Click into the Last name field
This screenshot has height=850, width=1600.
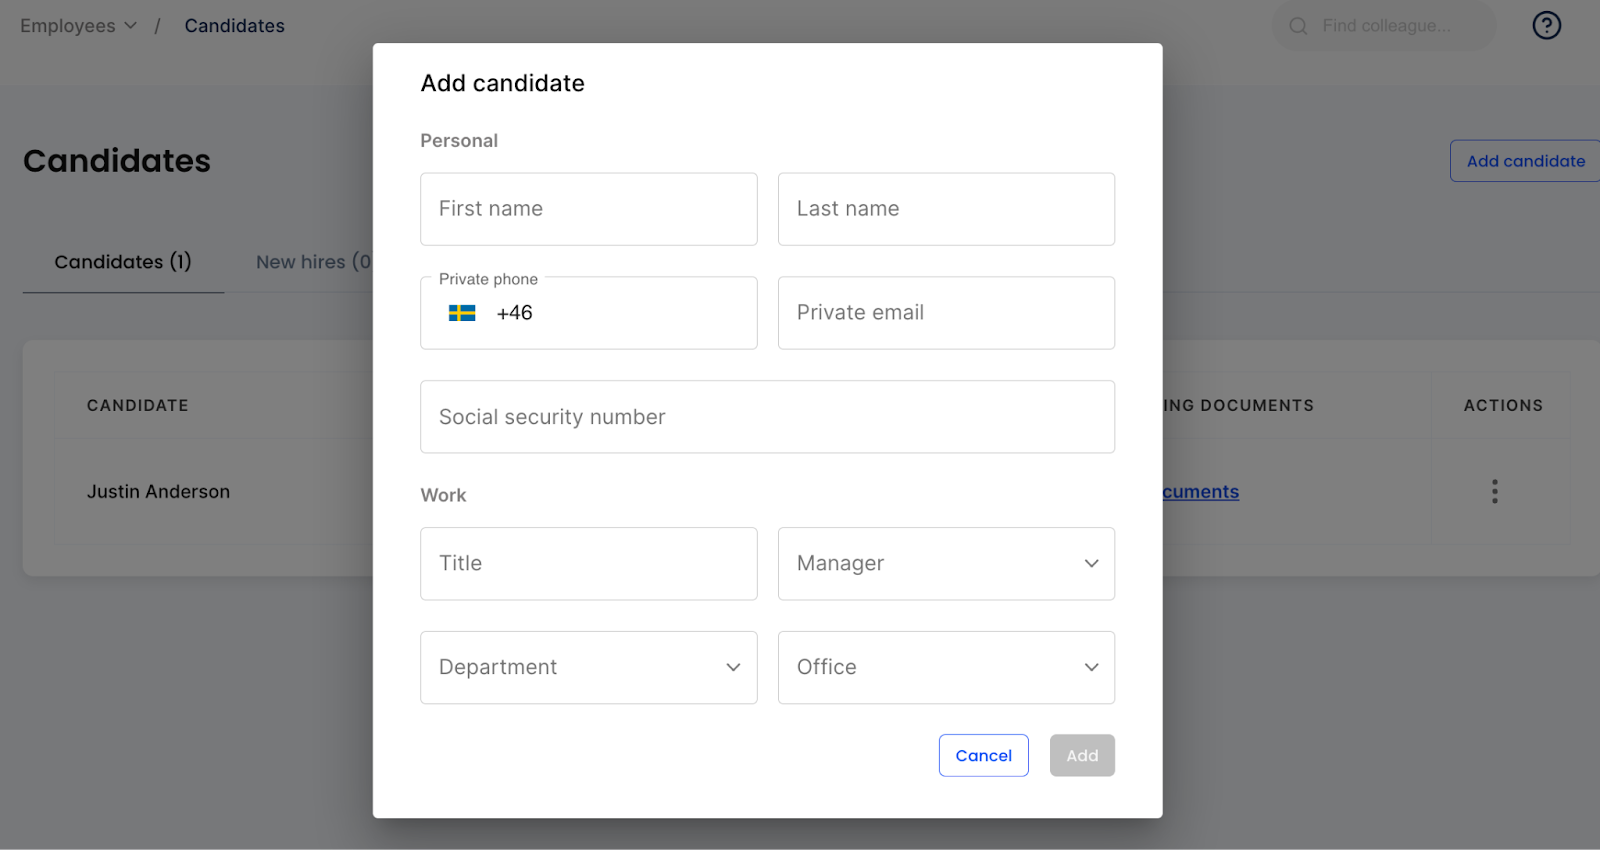[x=946, y=209]
